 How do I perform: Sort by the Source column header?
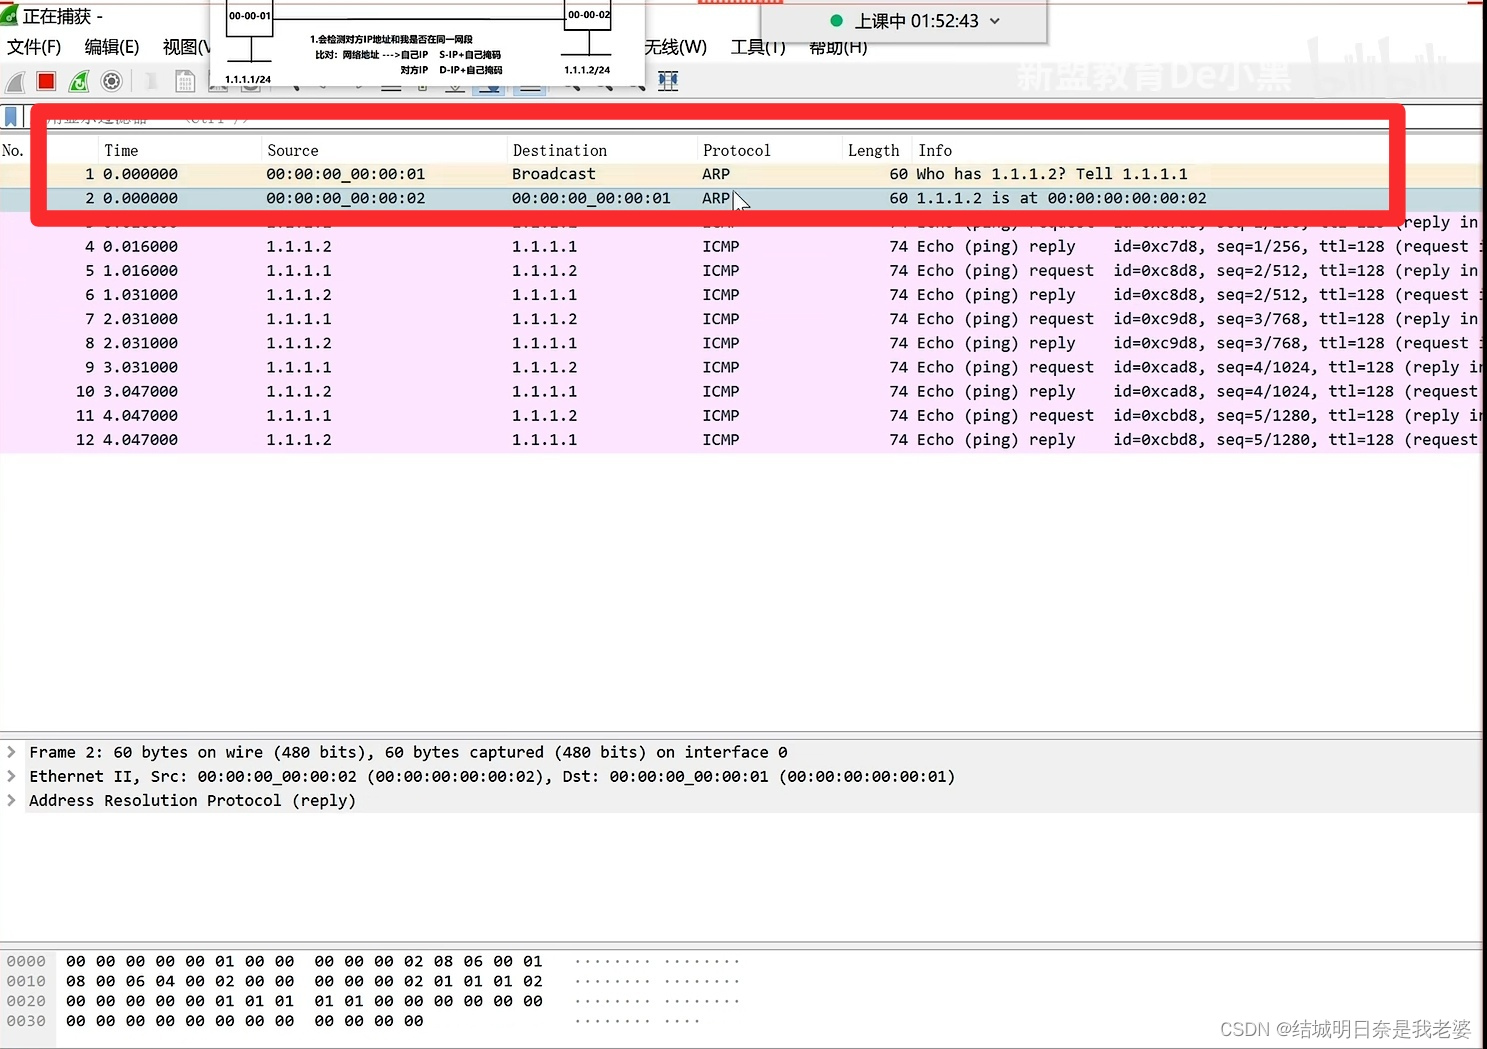coord(293,151)
